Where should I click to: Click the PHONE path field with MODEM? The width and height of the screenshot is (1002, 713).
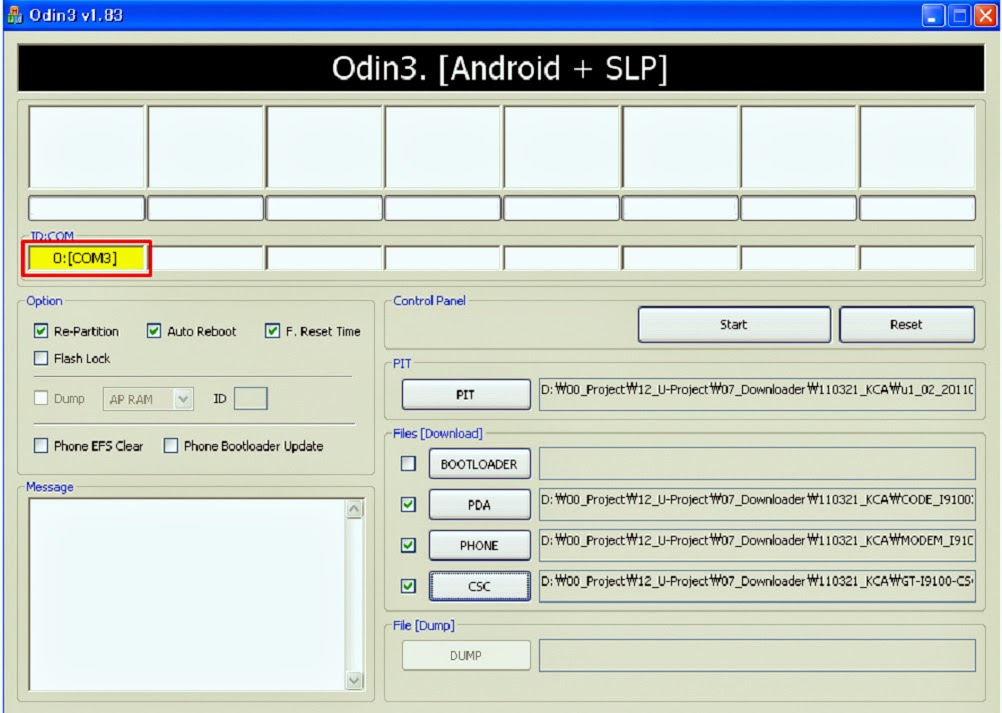click(757, 546)
